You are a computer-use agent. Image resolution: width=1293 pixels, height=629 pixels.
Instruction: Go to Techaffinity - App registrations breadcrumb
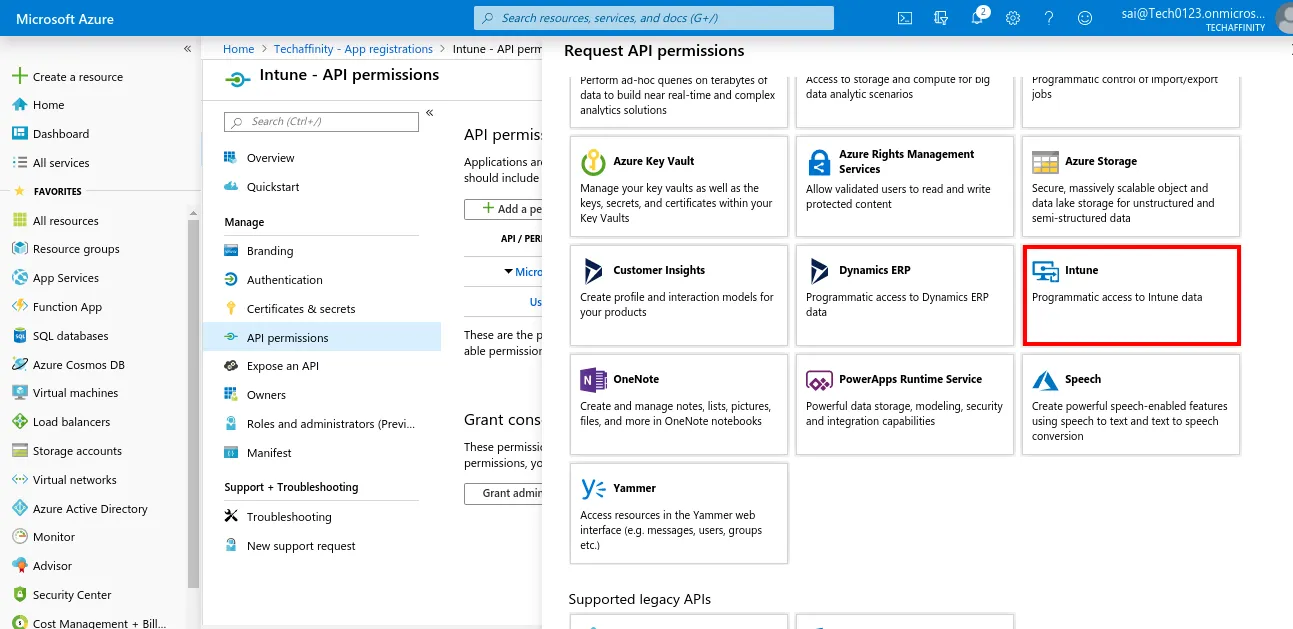pos(353,49)
